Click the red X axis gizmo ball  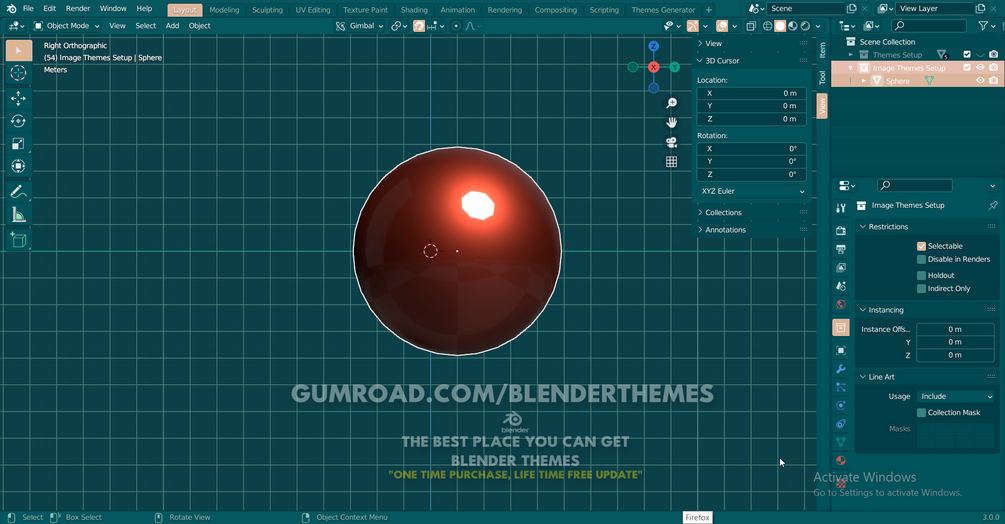(654, 67)
